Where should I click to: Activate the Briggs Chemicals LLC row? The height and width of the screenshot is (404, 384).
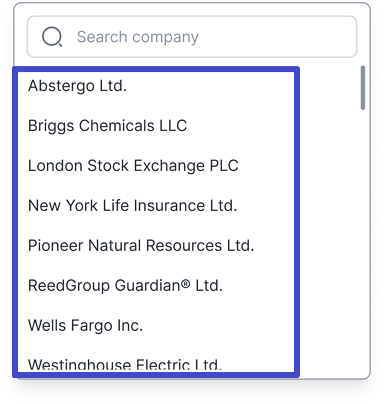point(156,126)
